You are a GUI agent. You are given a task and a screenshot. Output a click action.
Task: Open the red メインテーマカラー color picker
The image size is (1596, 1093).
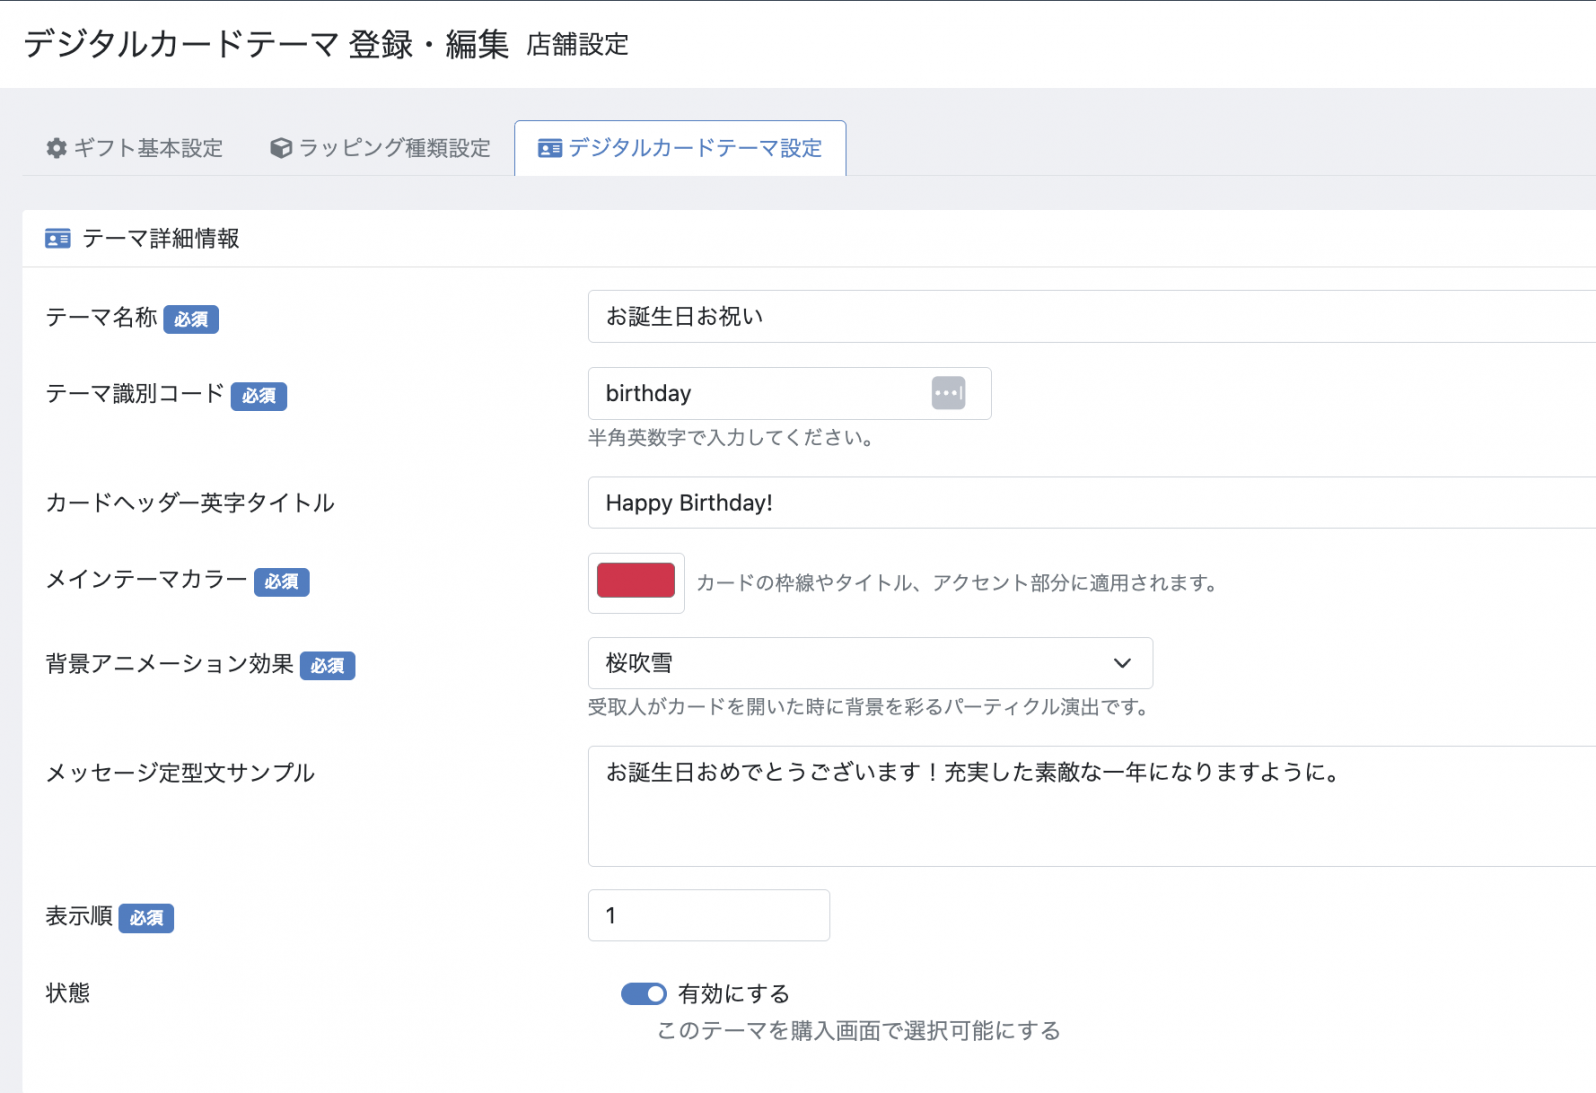[636, 582]
